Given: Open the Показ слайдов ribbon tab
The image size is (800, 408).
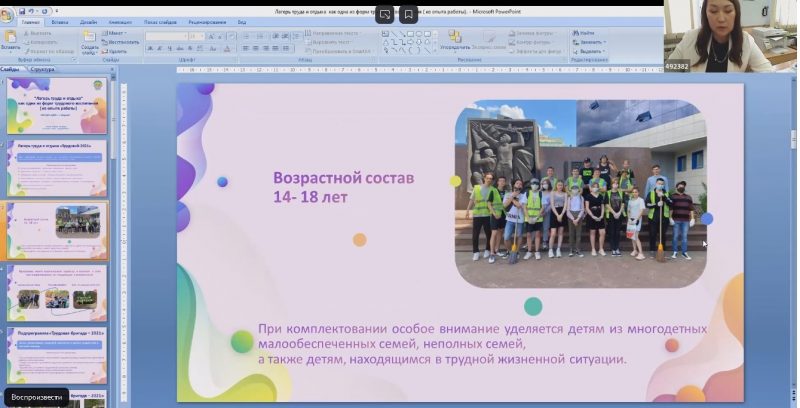Looking at the screenshot, I should (160, 22).
